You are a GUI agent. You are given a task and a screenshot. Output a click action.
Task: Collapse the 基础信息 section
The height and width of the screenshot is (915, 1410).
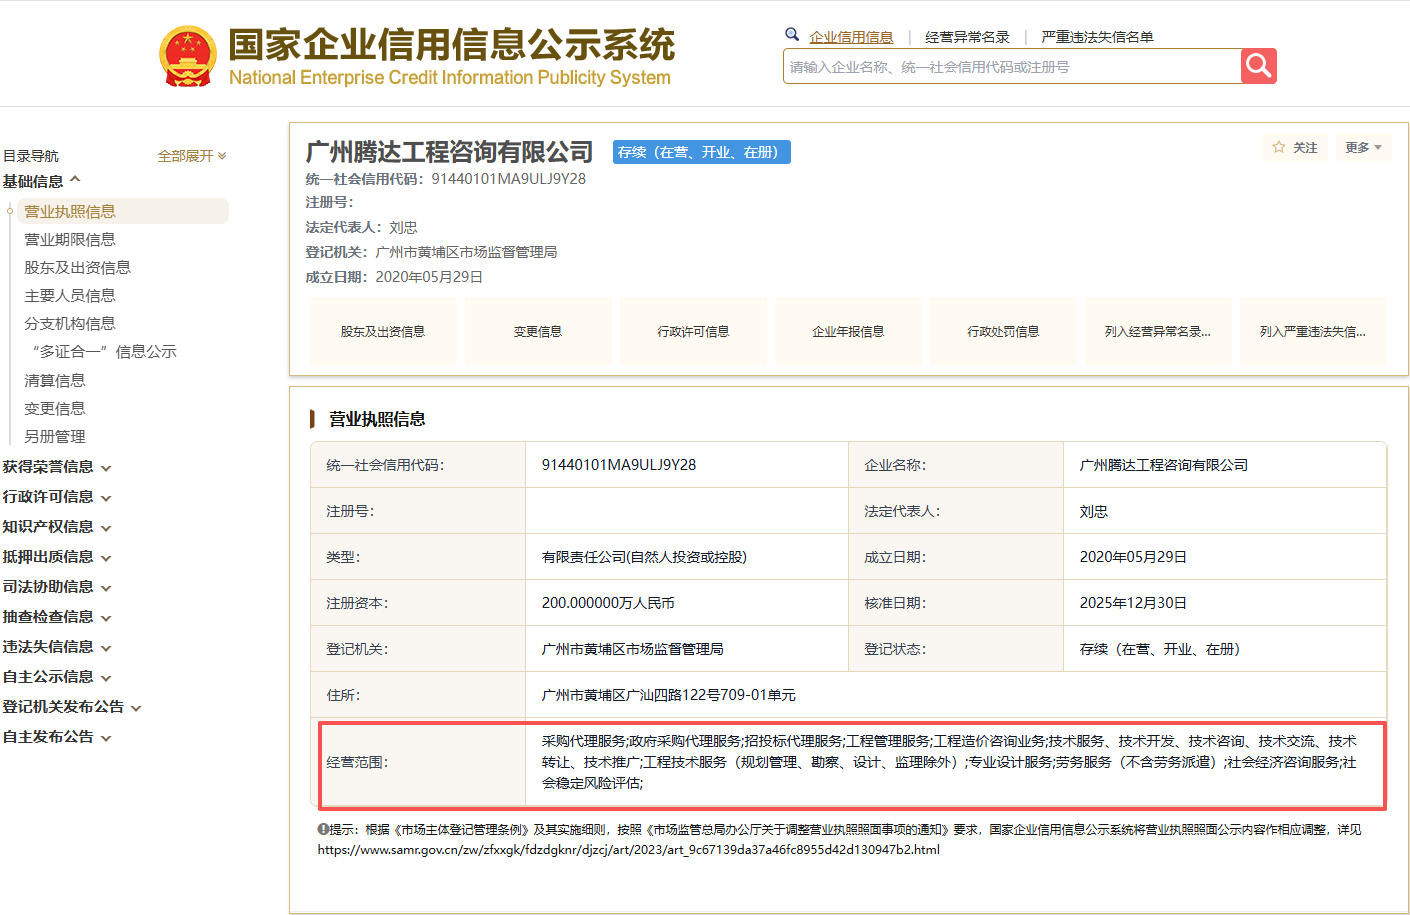point(42,181)
